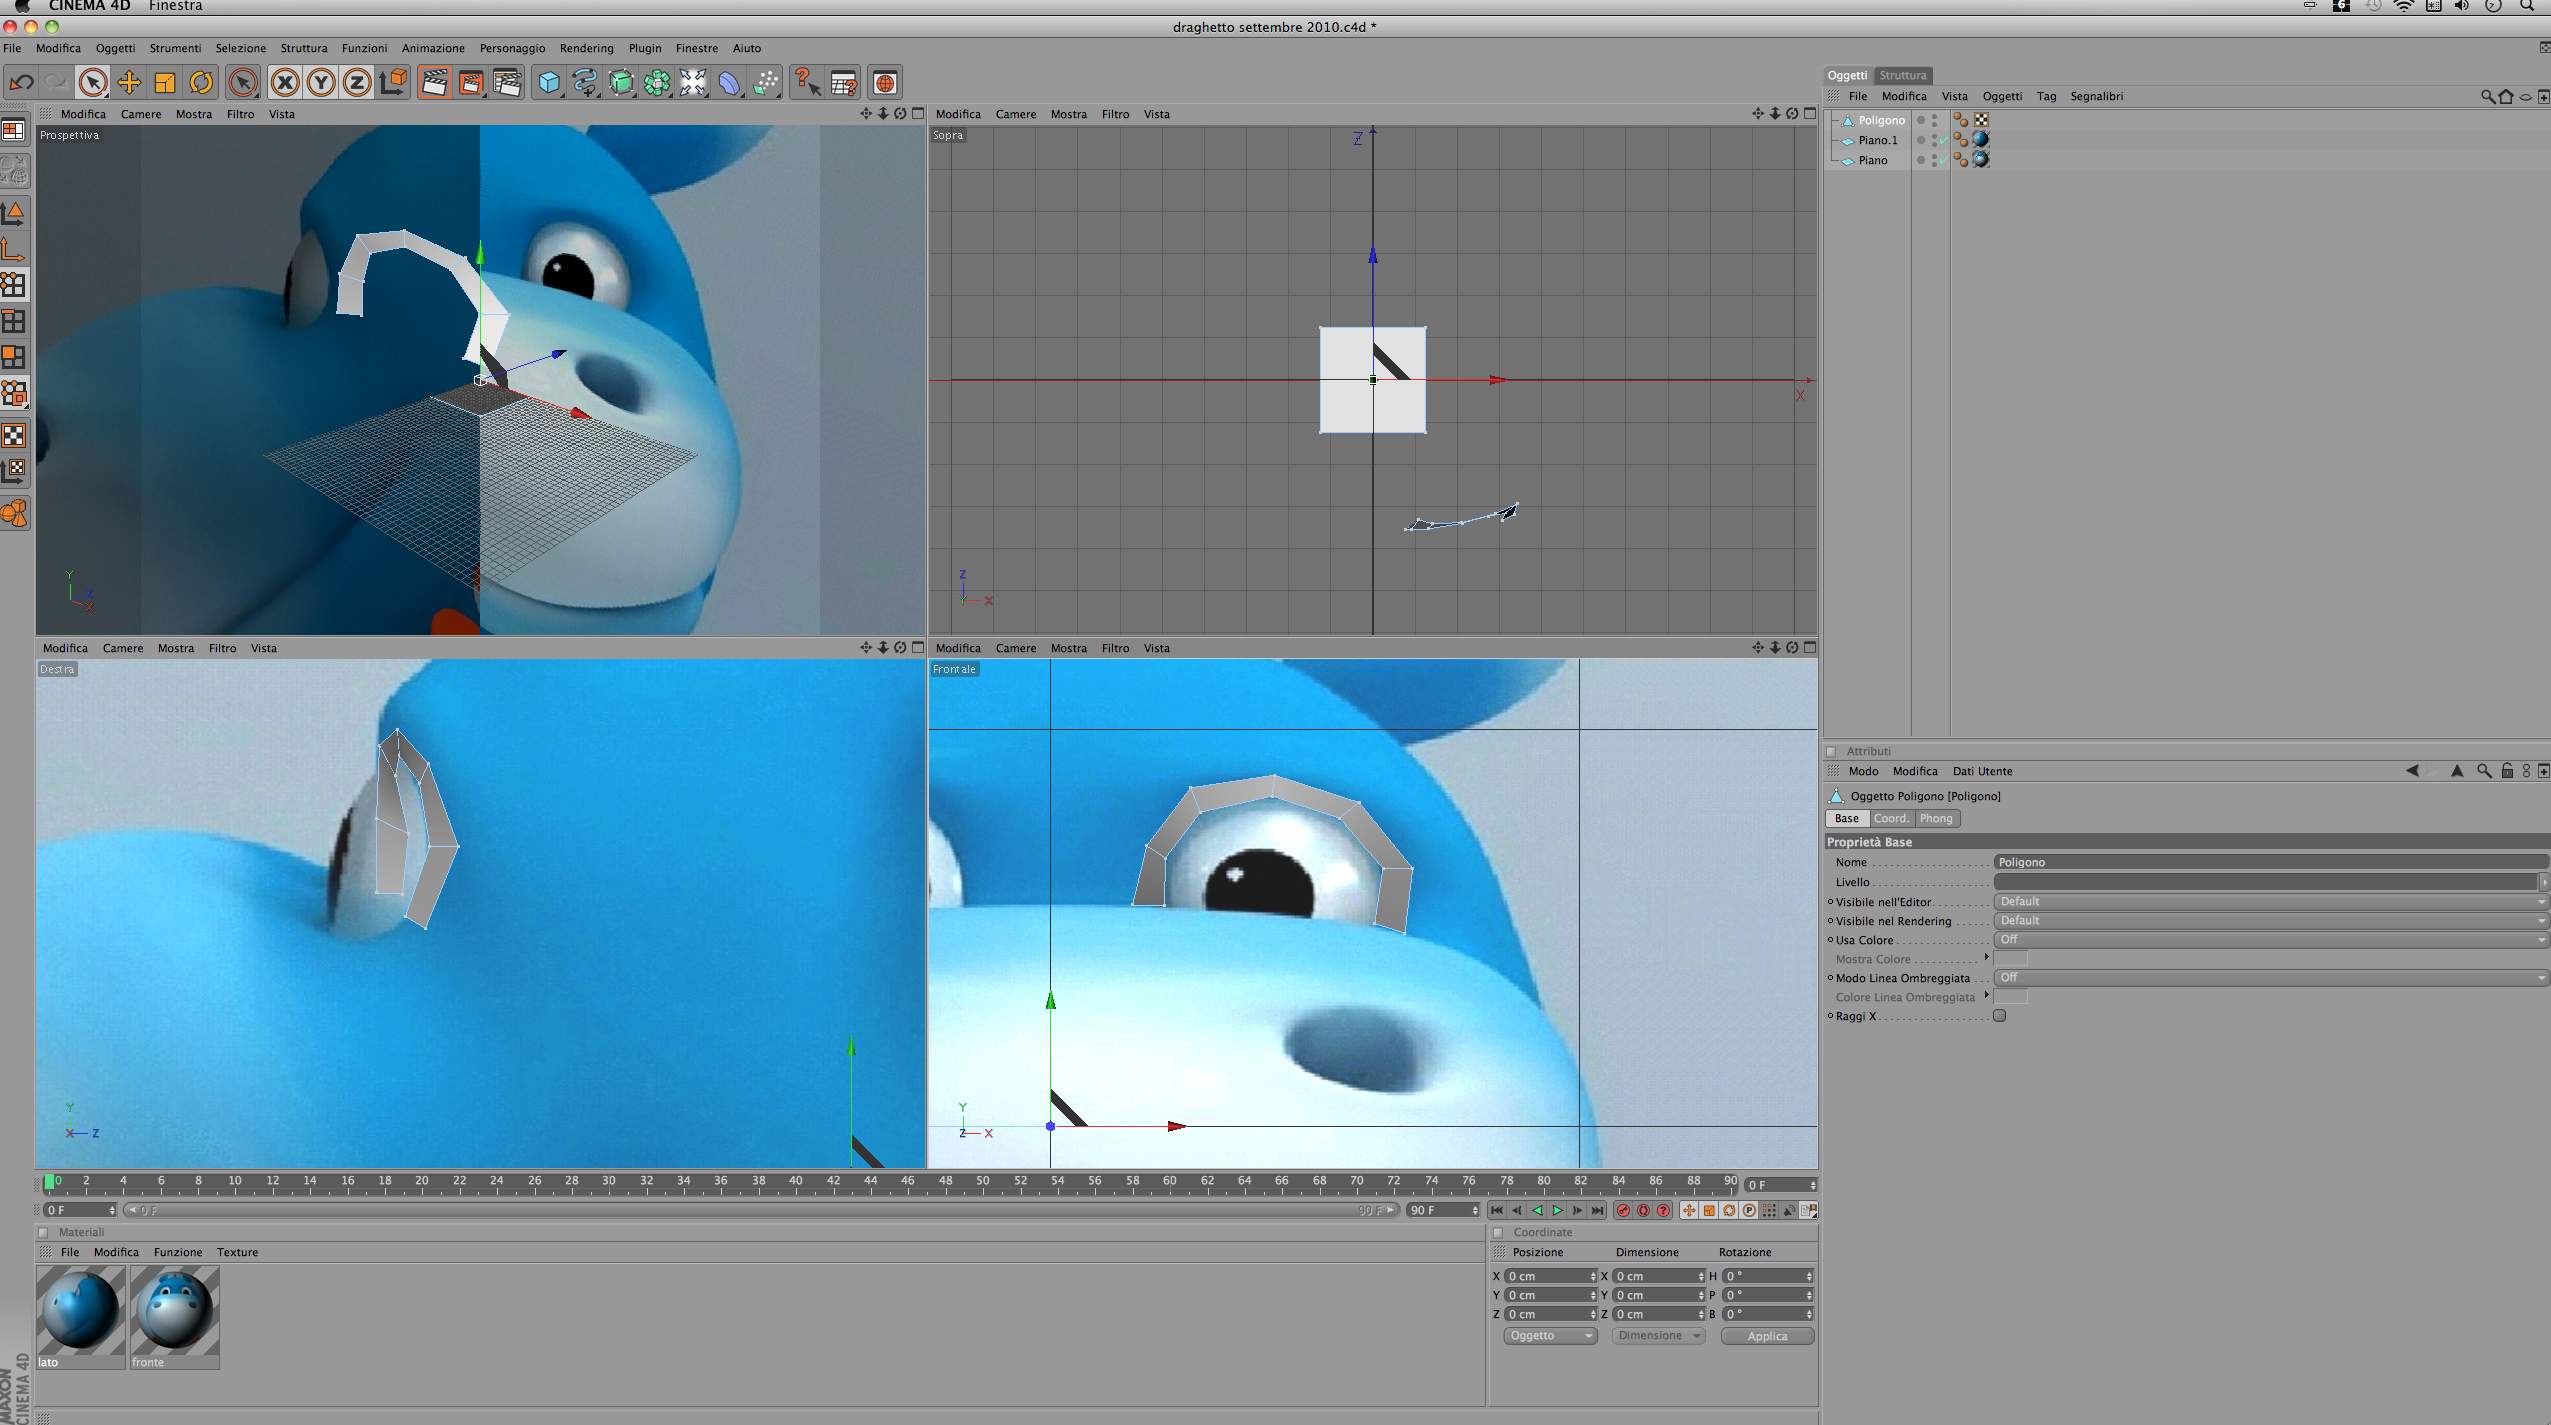Select the Scale tool

(165, 83)
